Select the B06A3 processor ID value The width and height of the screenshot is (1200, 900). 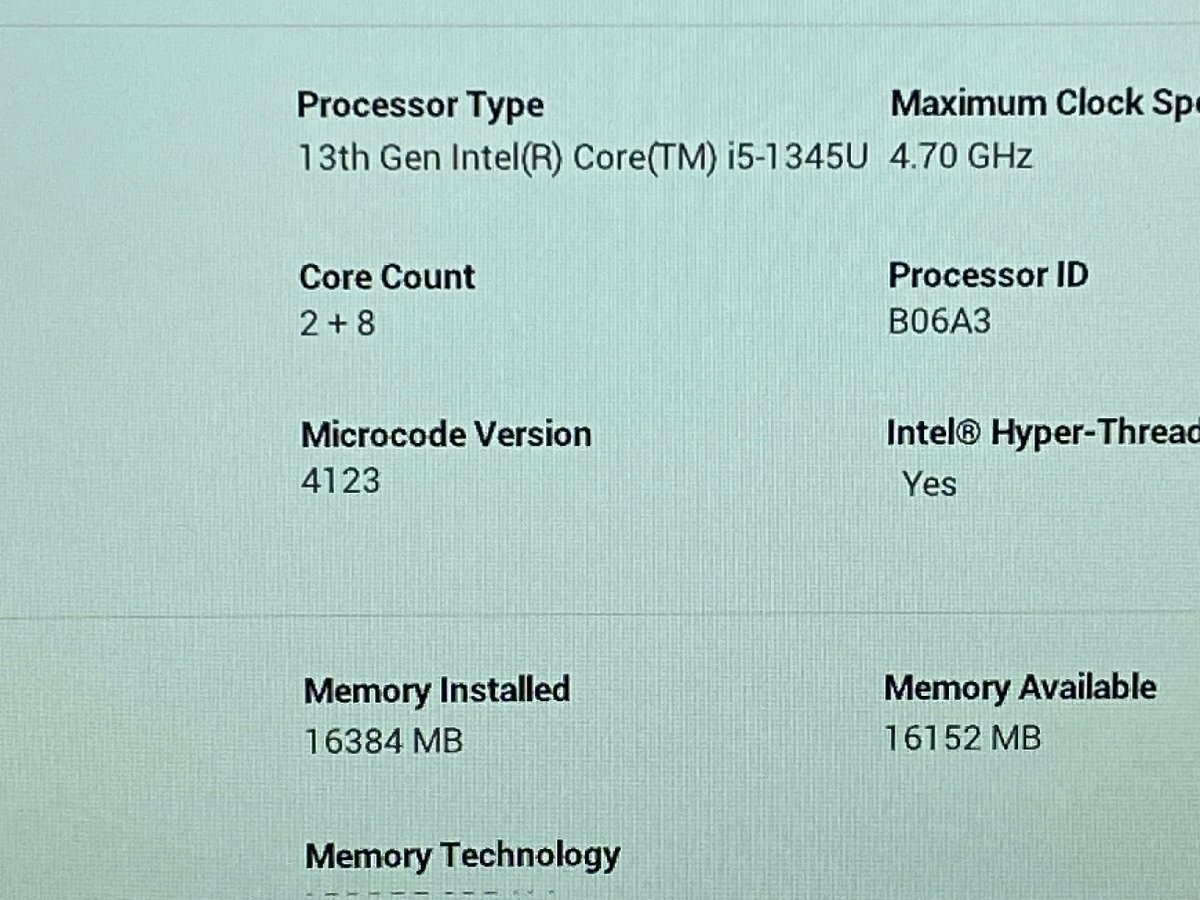click(939, 322)
